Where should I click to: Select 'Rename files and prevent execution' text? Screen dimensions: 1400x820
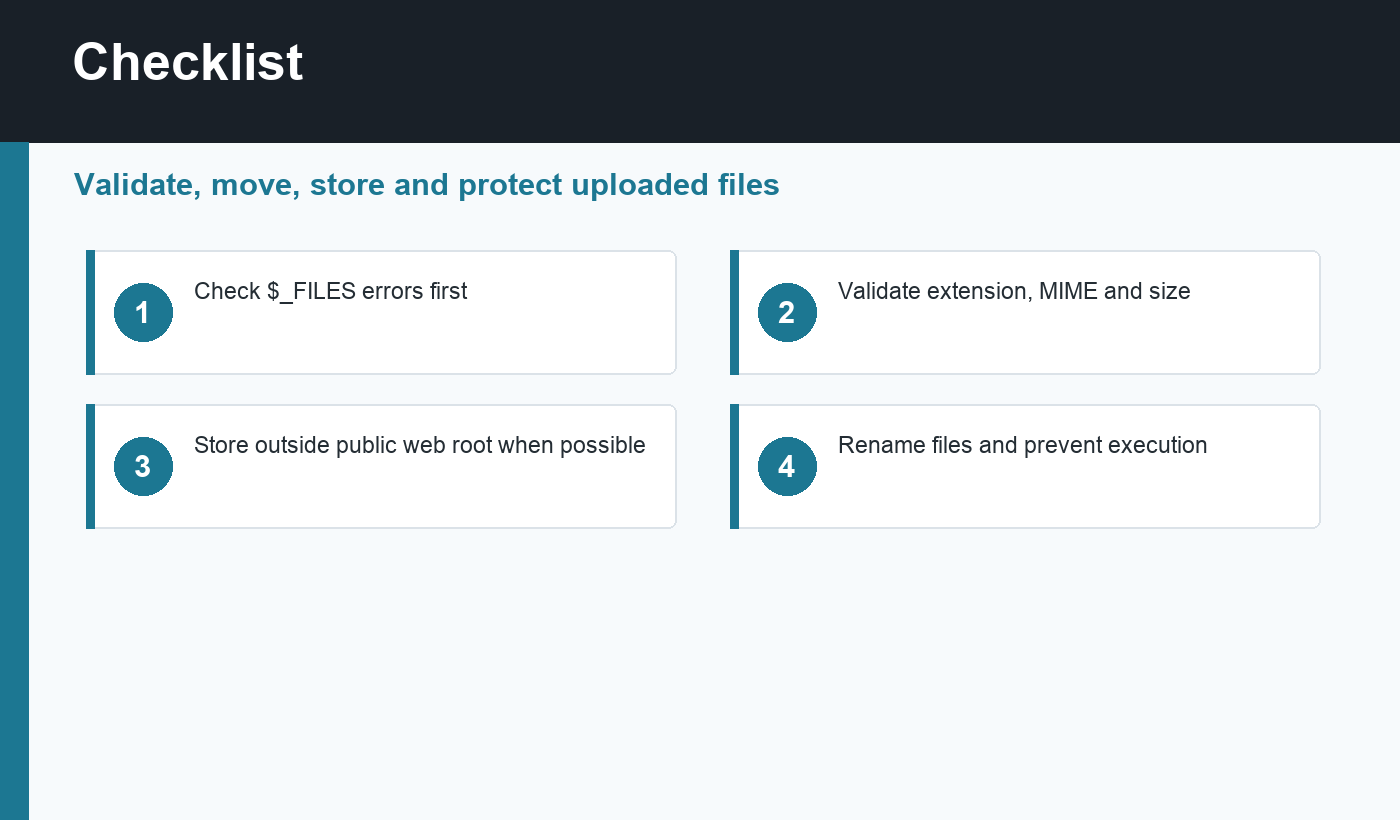[x=1022, y=445]
